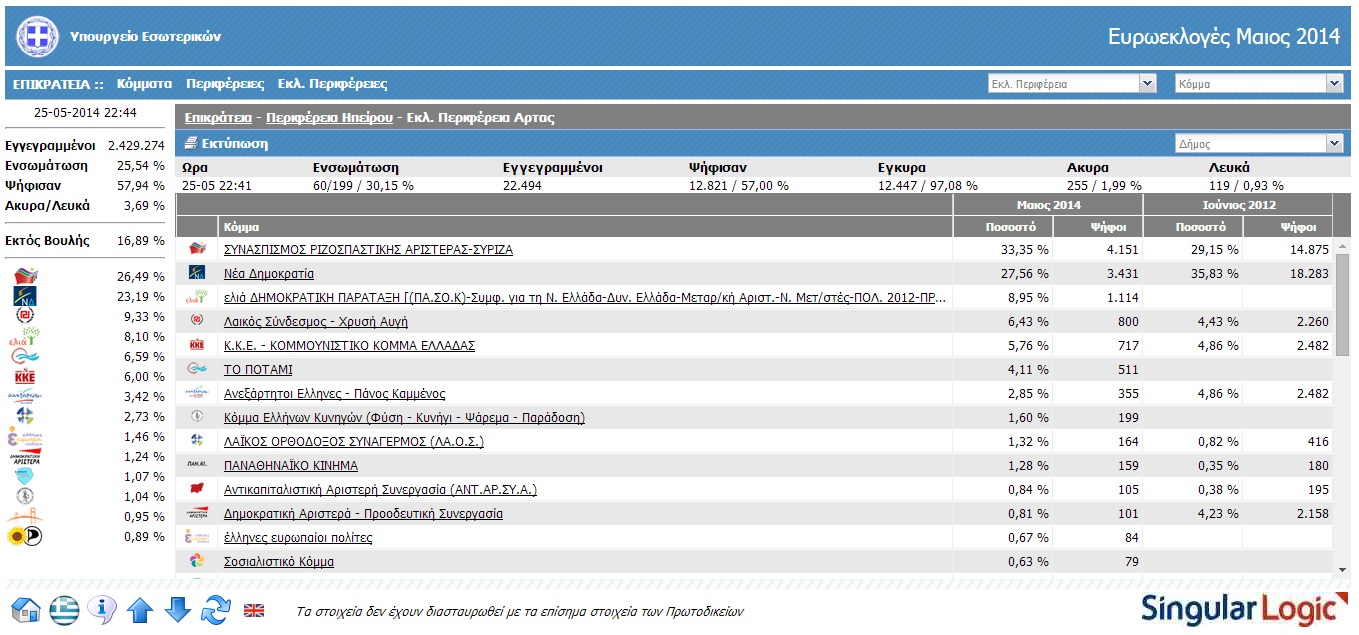
Task: Open the Νέα Δημοκρατία party link
Action: point(268,273)
